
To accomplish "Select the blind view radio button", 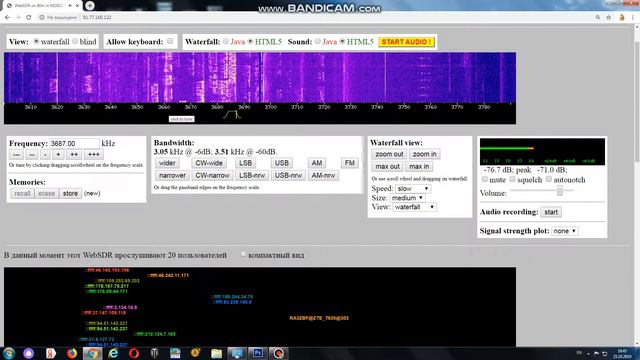I will pos(75,42).
